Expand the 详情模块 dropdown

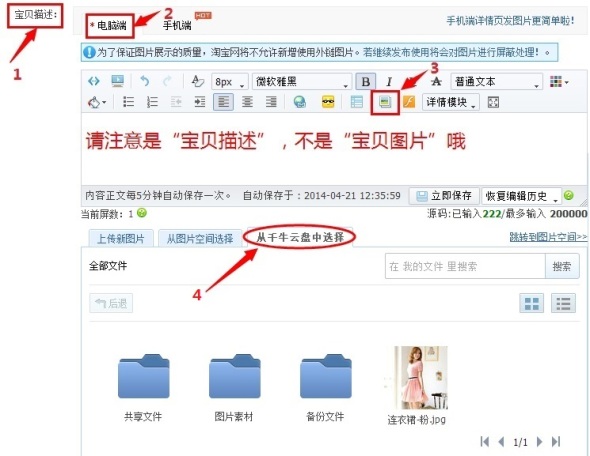pos(451,102)
